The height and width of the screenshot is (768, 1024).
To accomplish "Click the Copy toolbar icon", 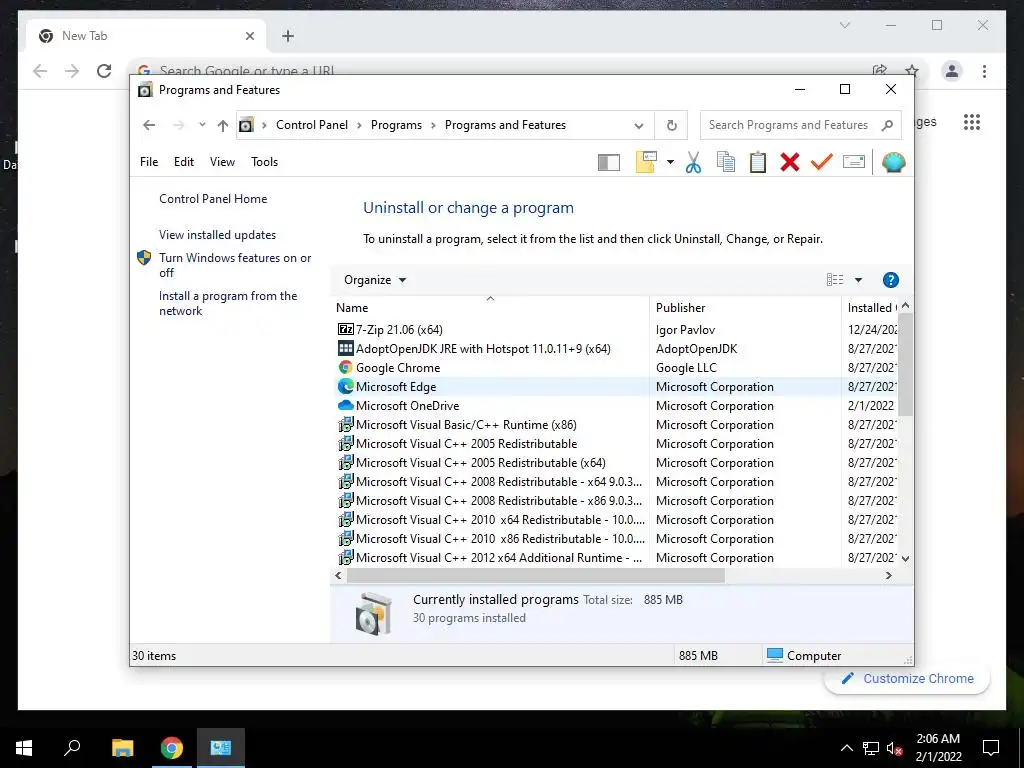I will 726,162.
